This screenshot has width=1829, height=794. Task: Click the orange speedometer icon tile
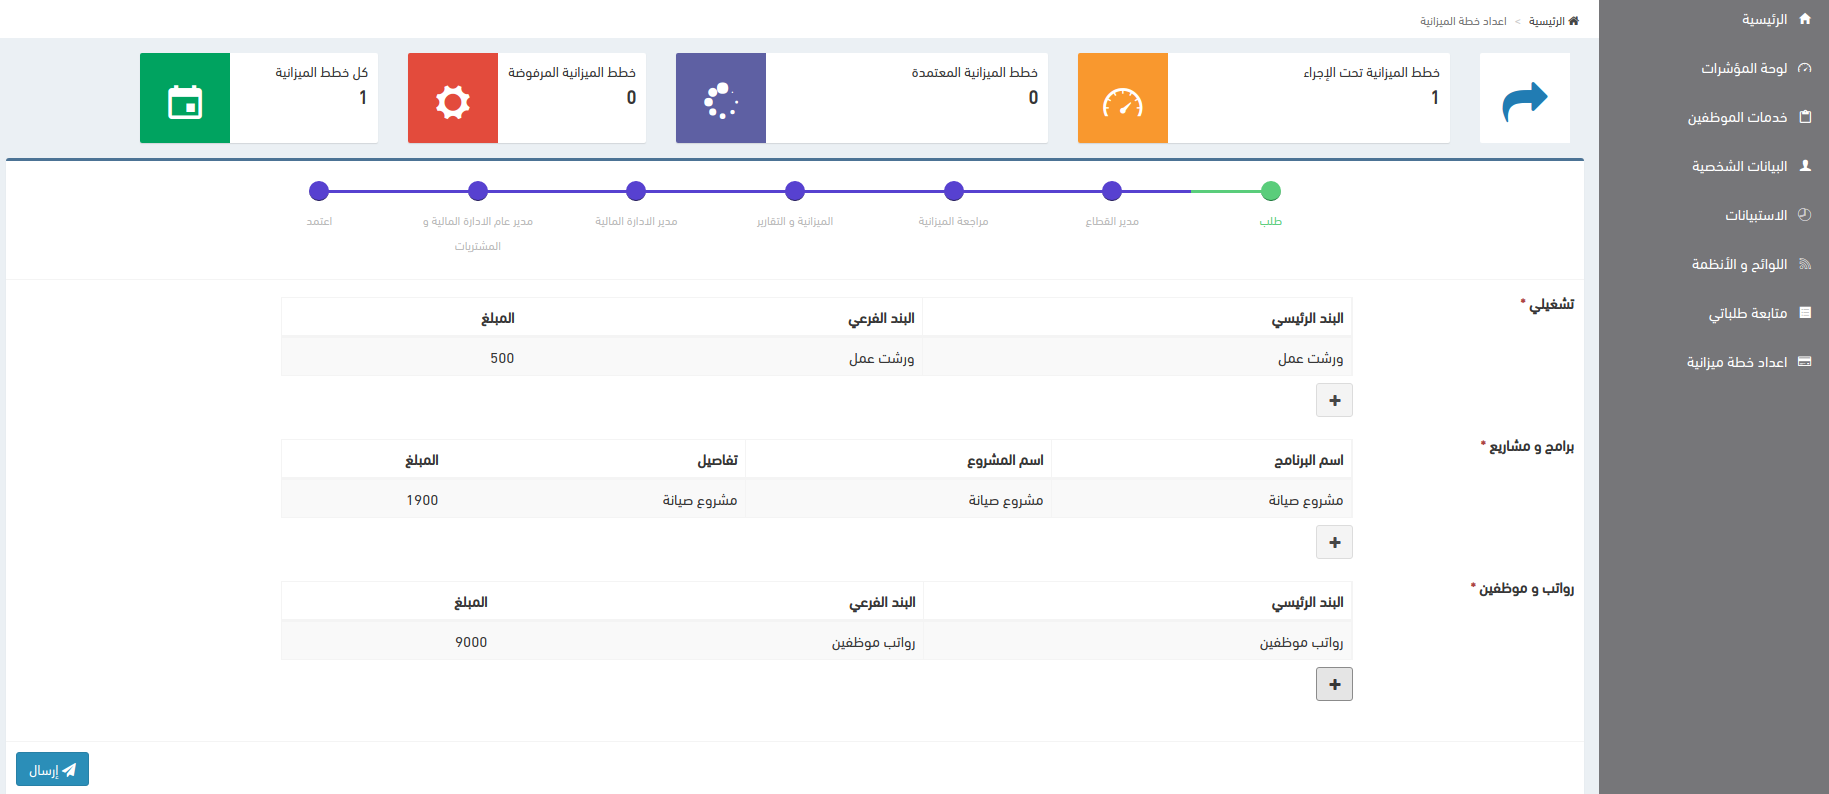pos(1122,99)
